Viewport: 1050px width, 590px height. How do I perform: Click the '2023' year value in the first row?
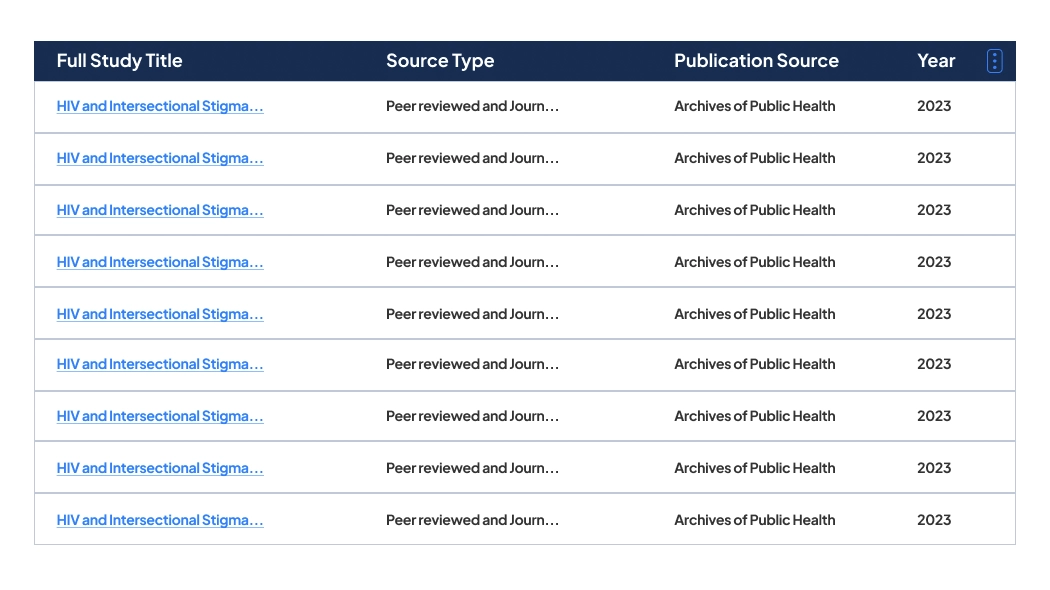[x=933, y=106]
